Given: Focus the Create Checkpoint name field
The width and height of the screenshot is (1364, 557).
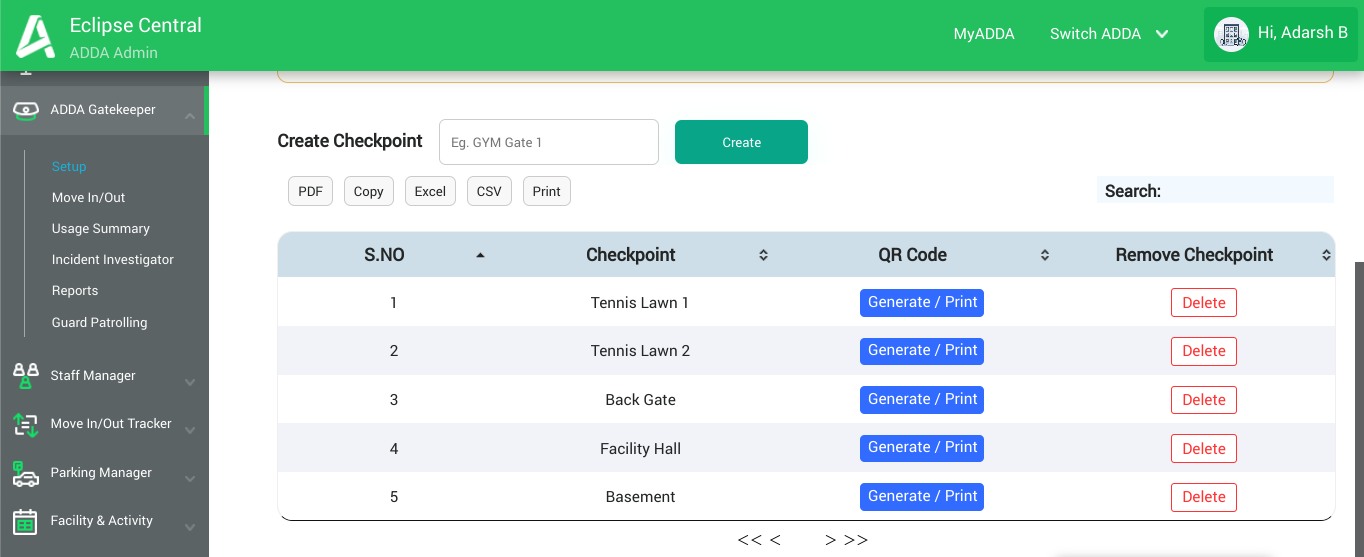Looking at the screenshot, I should pos(548,142).
